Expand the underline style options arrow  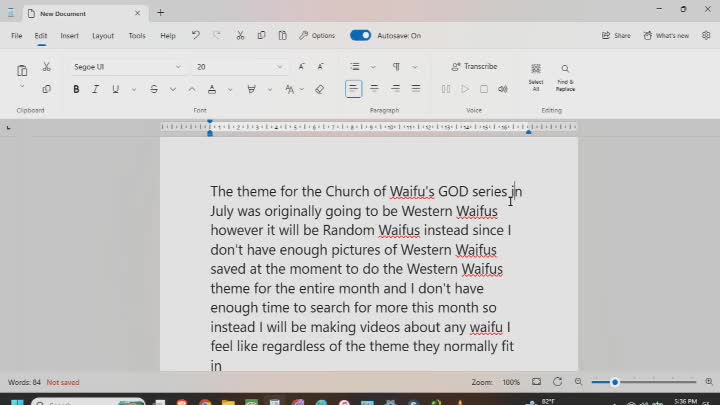coord(134,90)
